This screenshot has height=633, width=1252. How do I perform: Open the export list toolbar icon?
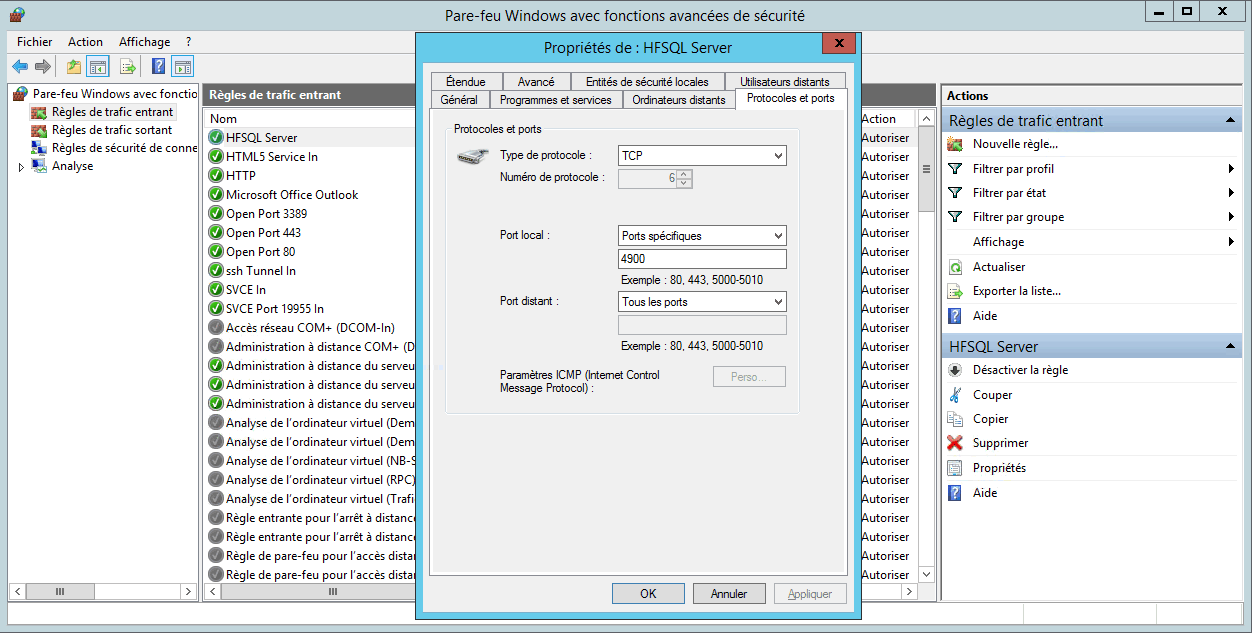[x=126, y=66]
